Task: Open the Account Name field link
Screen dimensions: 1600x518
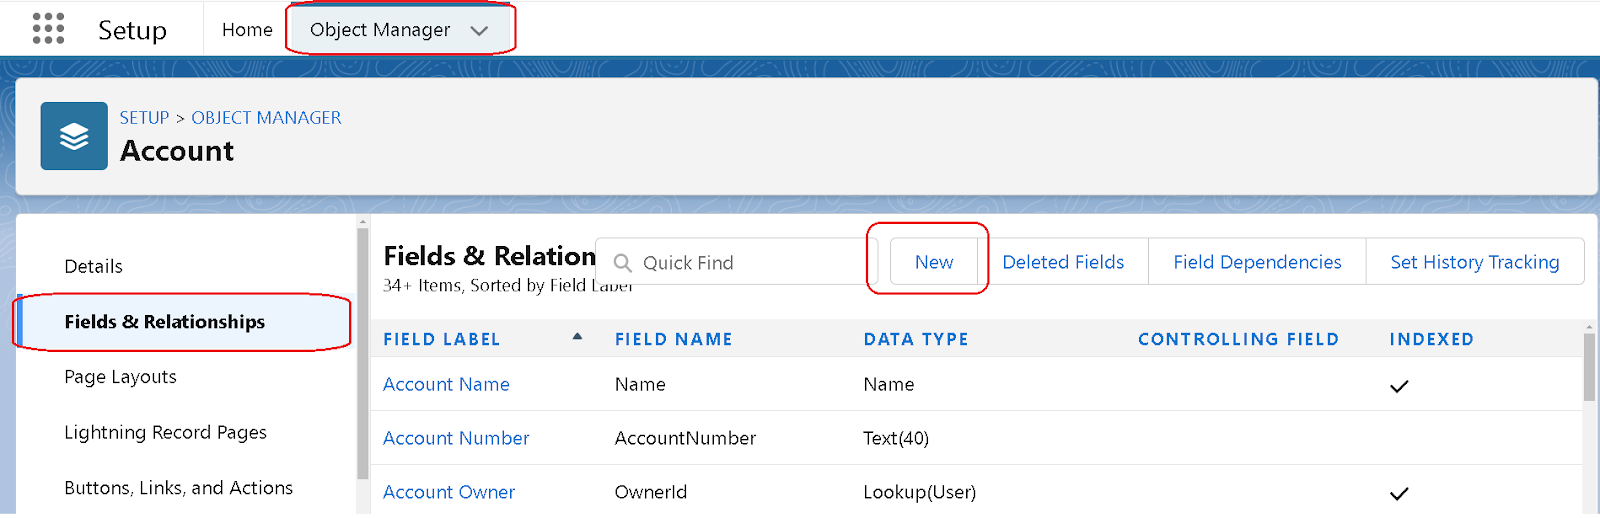Action: [x=446, y=384]
